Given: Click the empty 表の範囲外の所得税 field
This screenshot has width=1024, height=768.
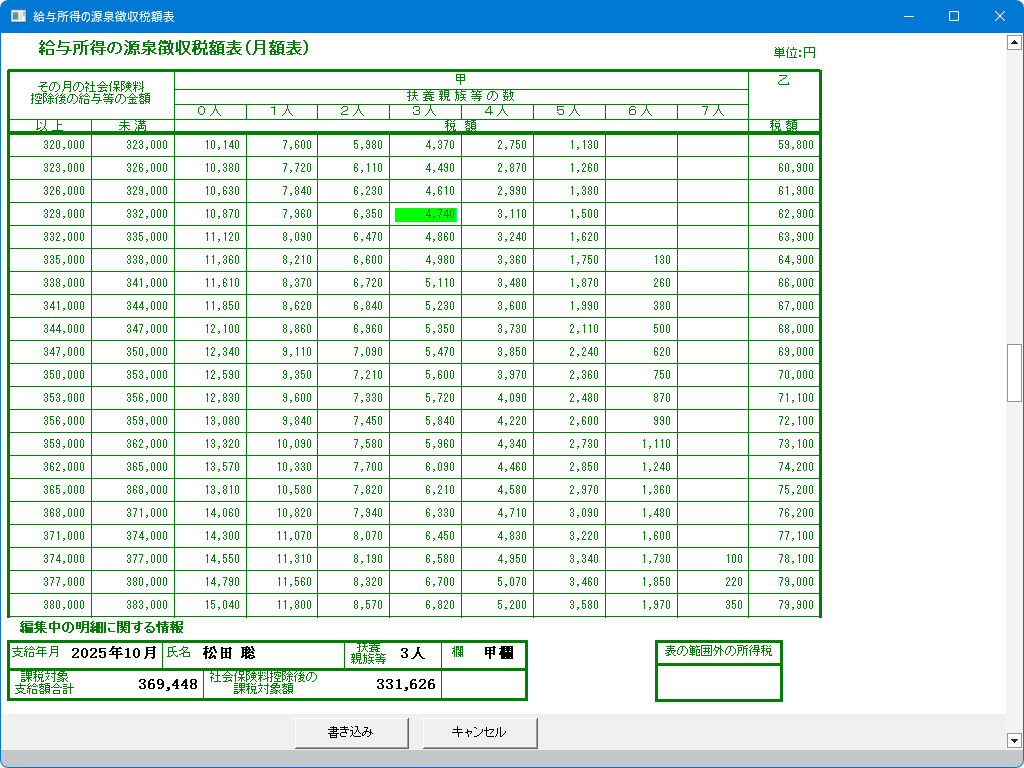Looking at the screenshot, I should coord(718,682).
